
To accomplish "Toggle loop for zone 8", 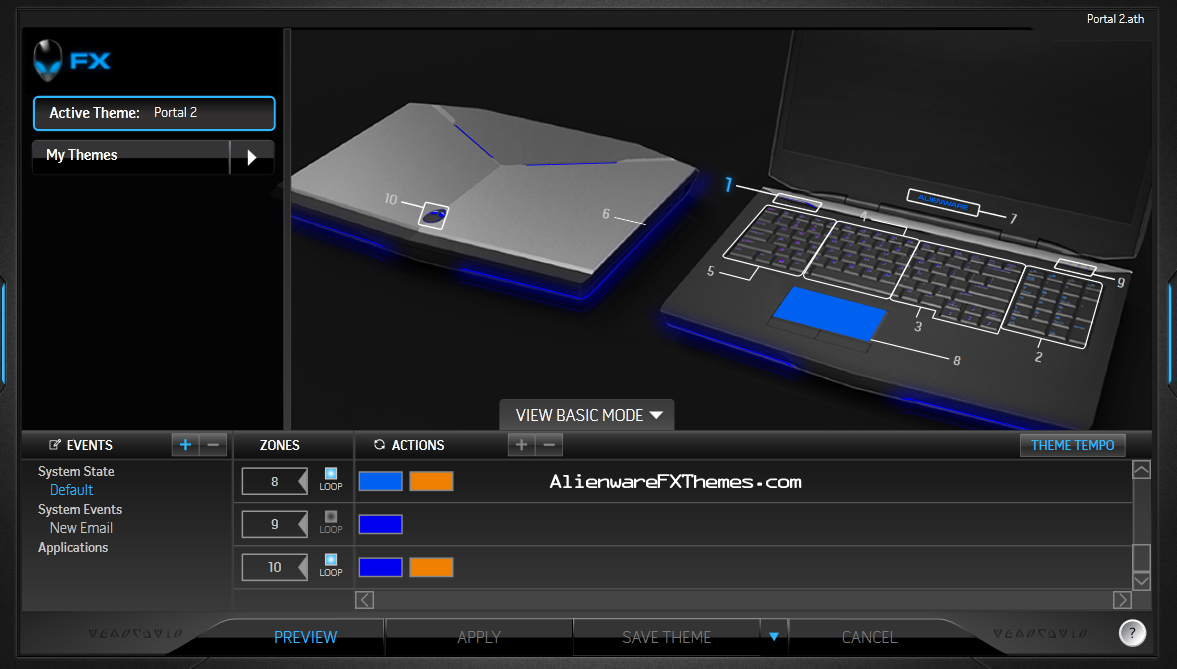I will [x=330, y=474].
